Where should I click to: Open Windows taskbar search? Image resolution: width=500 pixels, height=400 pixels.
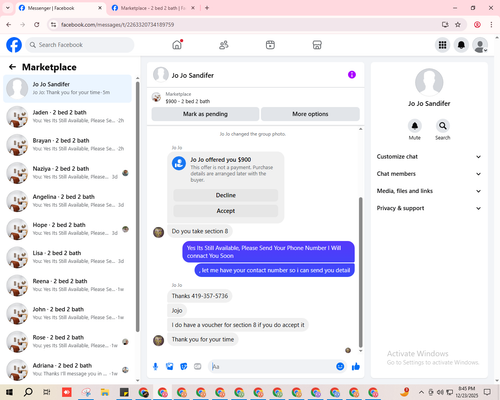pos(28,392)
